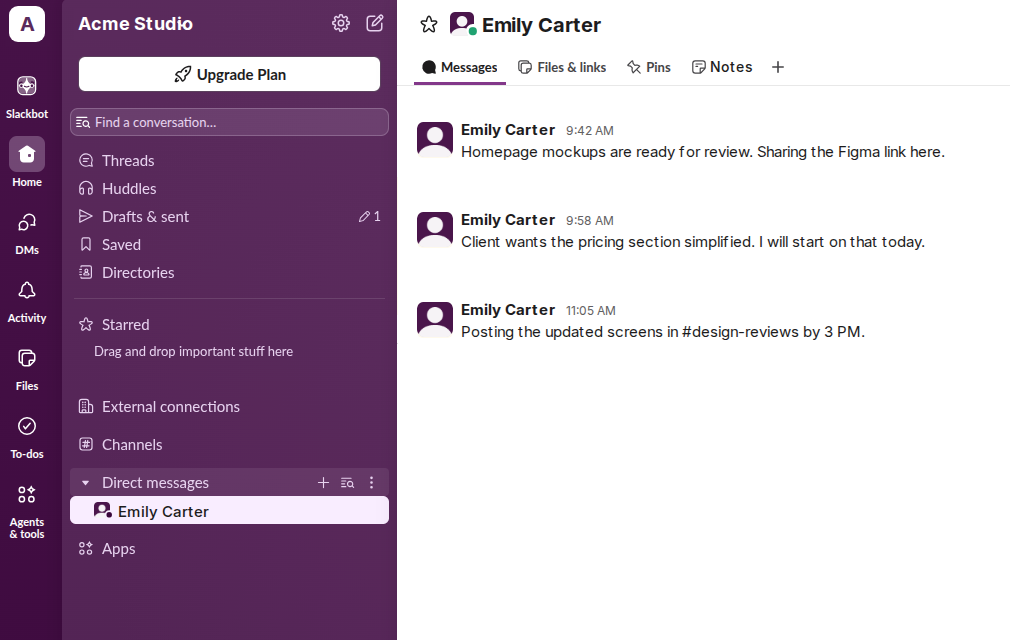Open DMs in the rail
Viewport: 1010px width, 640px height.
point(26,233)
